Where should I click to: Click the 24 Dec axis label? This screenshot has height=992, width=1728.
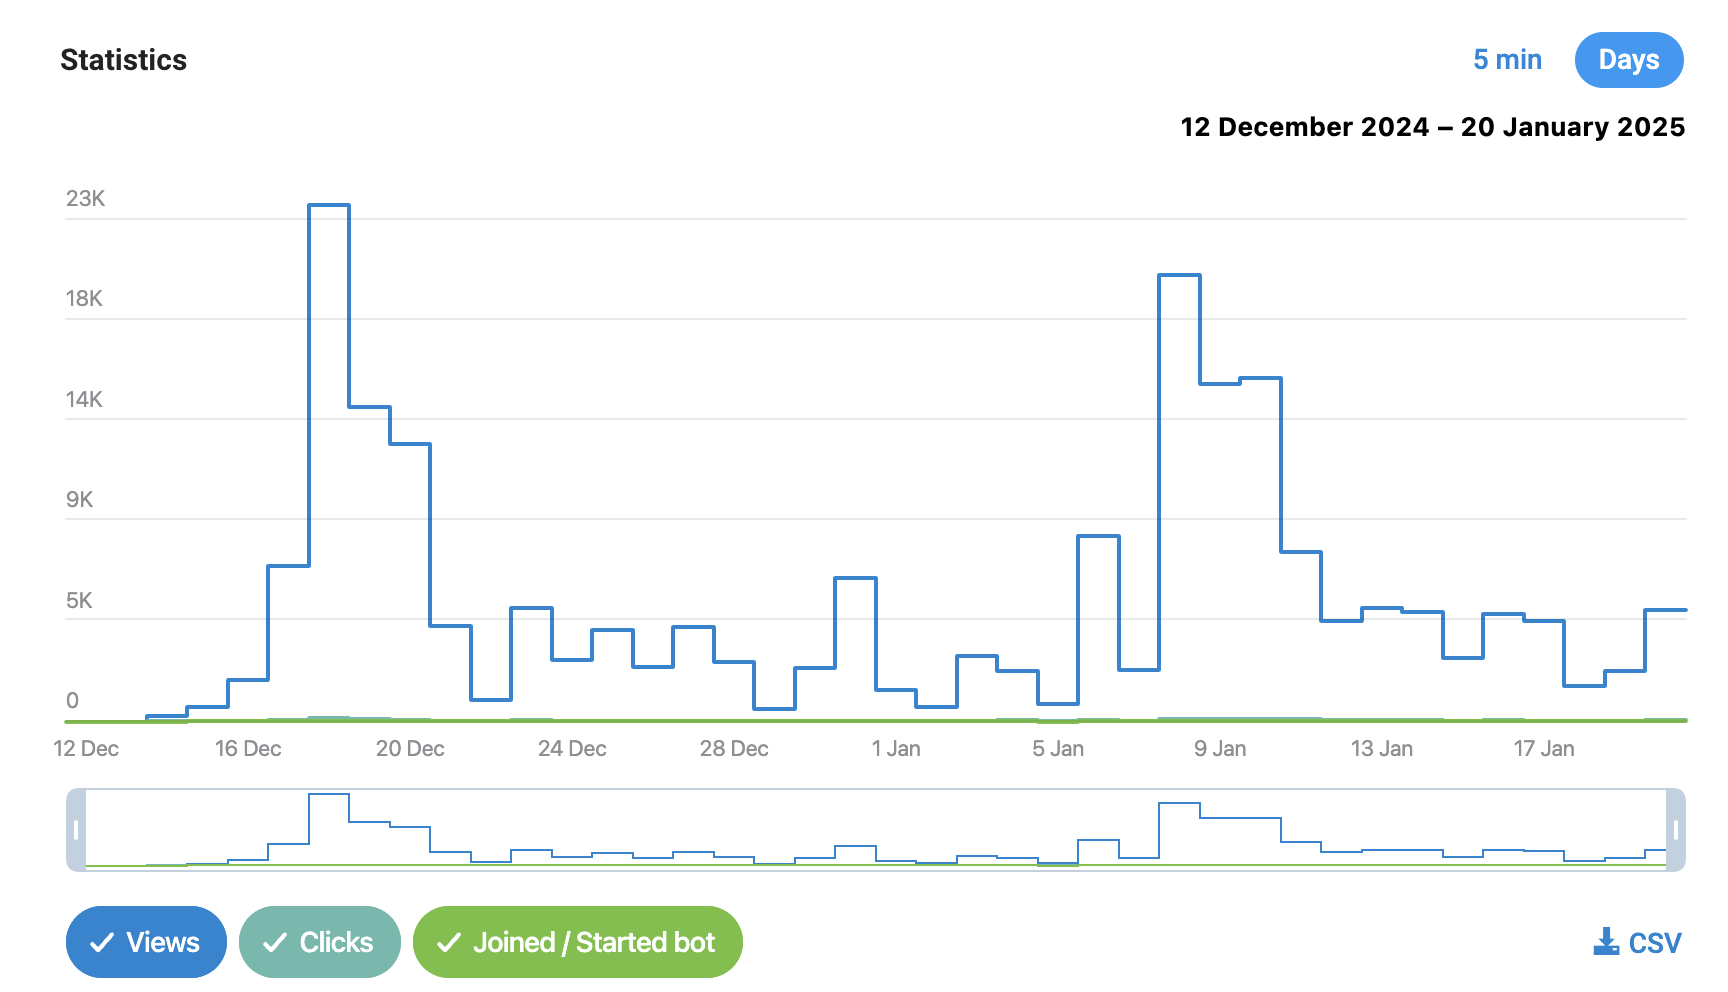(572, 748)
